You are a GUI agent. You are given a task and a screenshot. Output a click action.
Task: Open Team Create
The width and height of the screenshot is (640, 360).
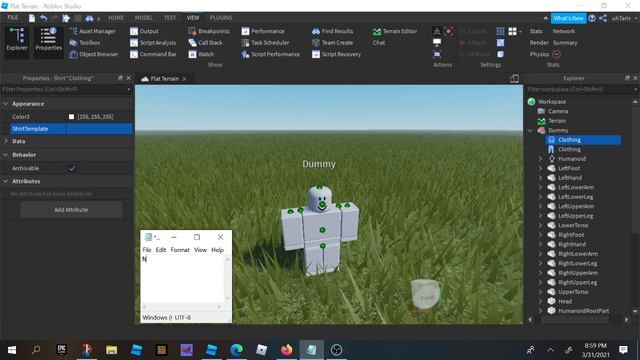click(x=333, y=42)
